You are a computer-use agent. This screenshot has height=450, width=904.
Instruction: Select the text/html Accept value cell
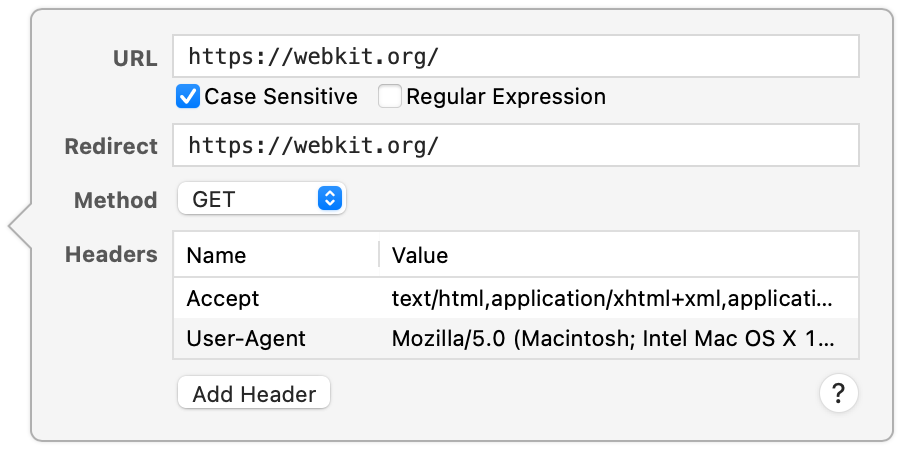point(610,298)
